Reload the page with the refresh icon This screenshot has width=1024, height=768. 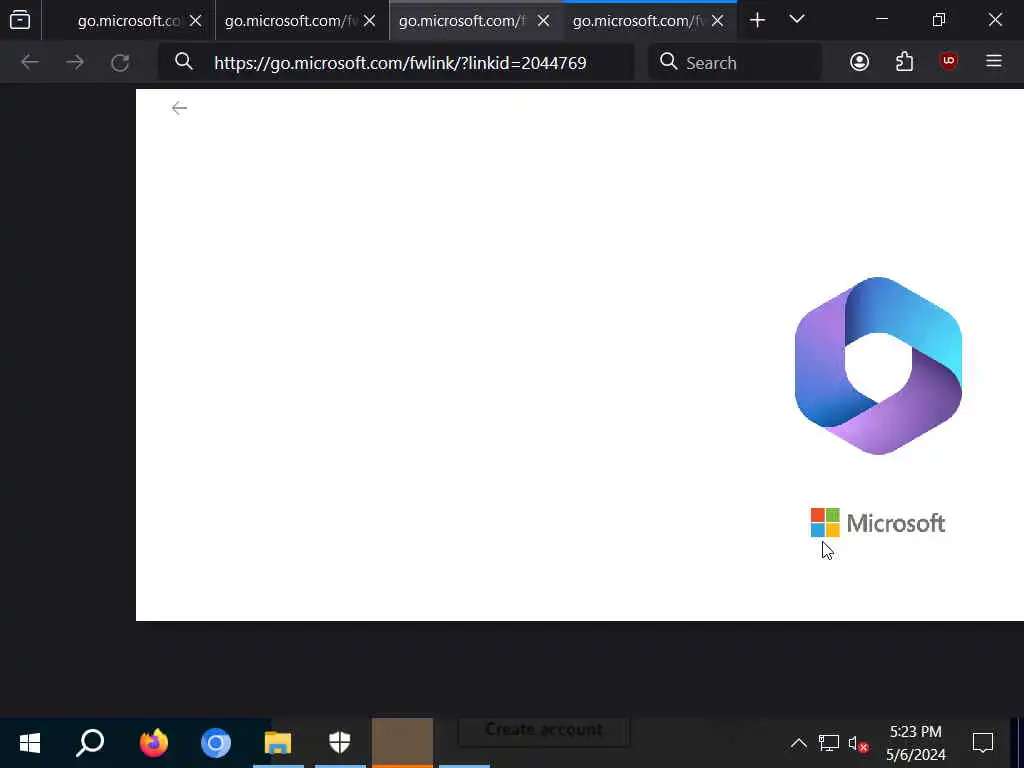pyautogui.click(x=120, y=63)
